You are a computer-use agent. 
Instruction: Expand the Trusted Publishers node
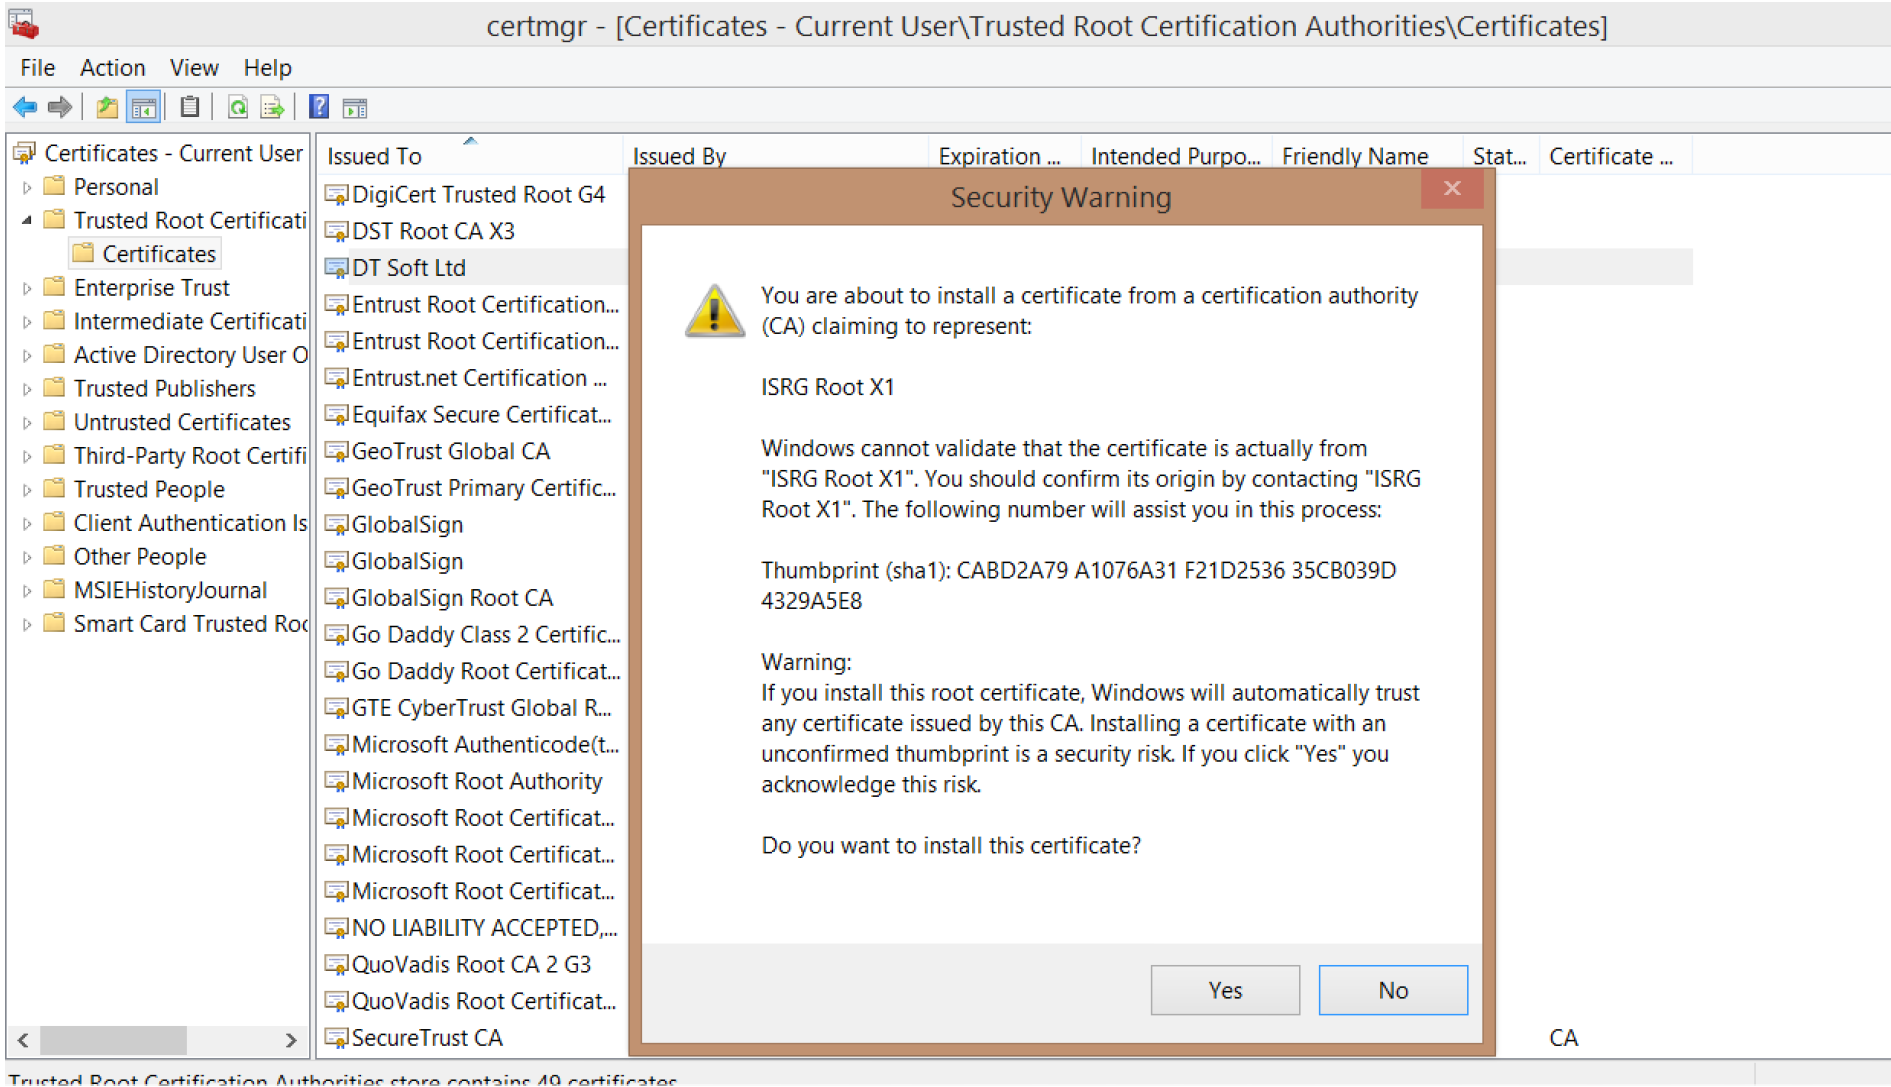tap(27, 389)
